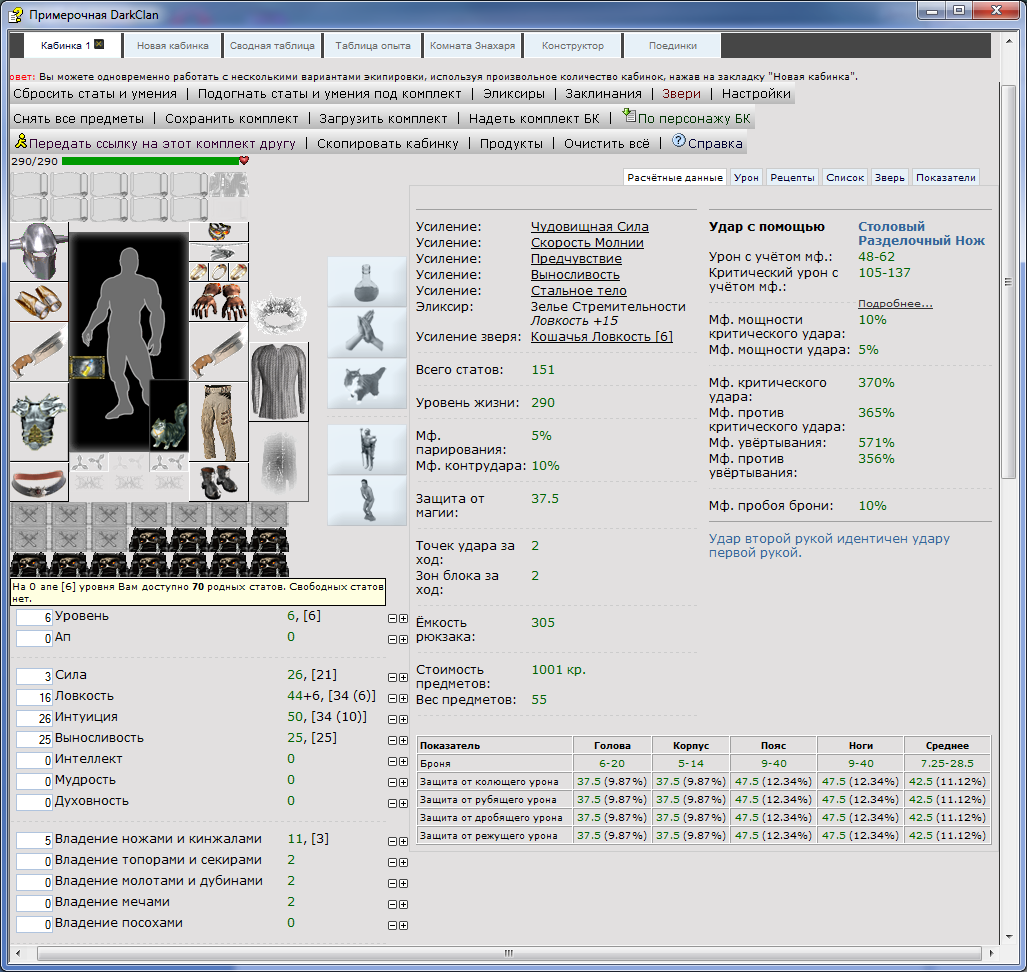Click the wreath crown slot
The width and height of the screenshot is (1027, 972).
[x=279, y=312]
